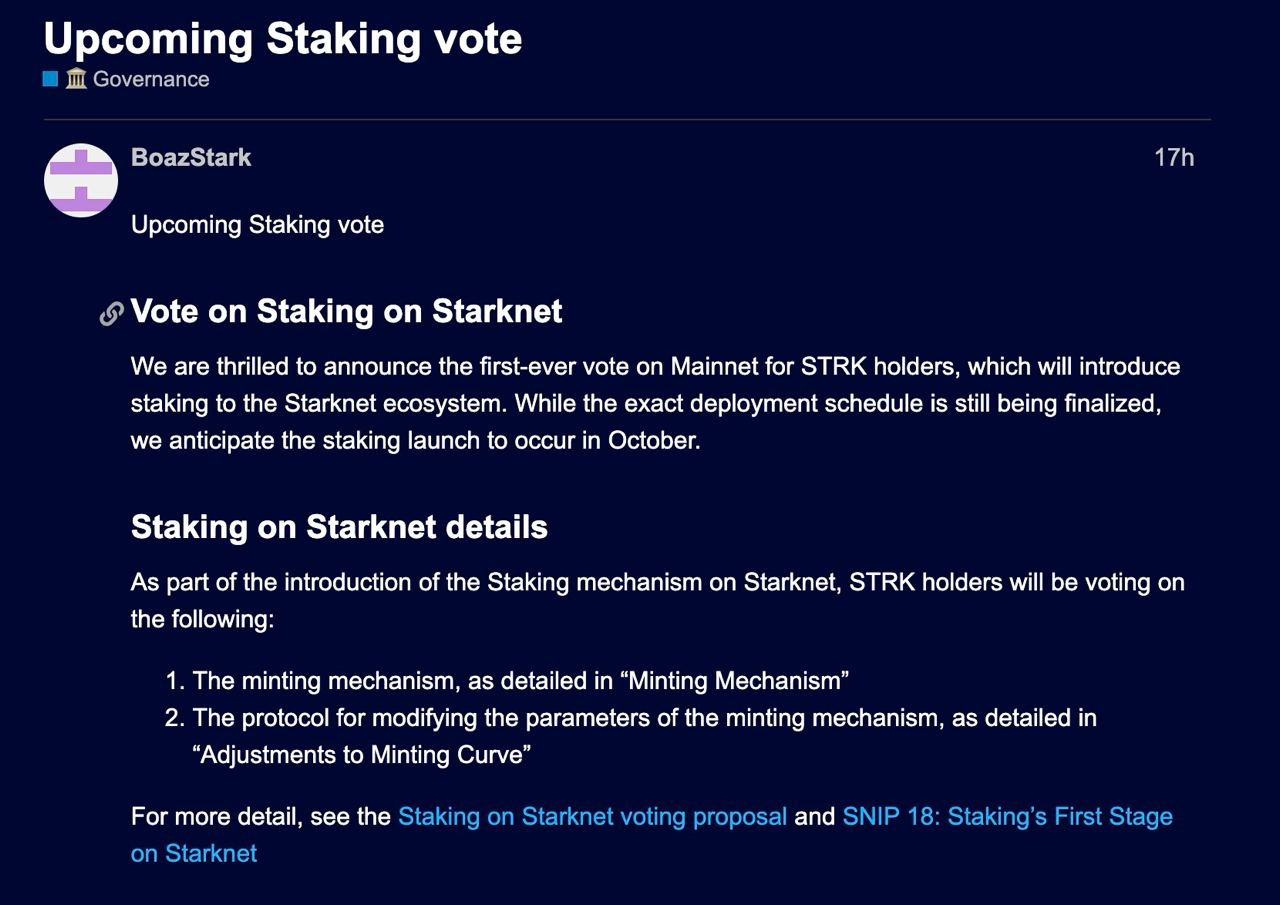
Task: Click the "For more detail, see the" text
Action: tap(260, 816)
